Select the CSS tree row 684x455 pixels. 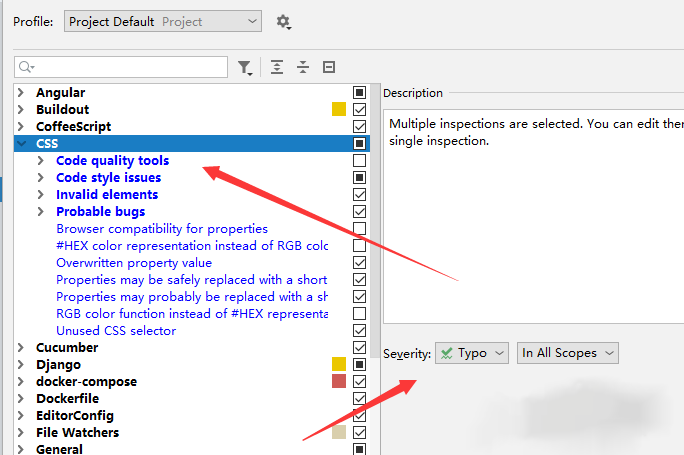click(x=192, y=144)
